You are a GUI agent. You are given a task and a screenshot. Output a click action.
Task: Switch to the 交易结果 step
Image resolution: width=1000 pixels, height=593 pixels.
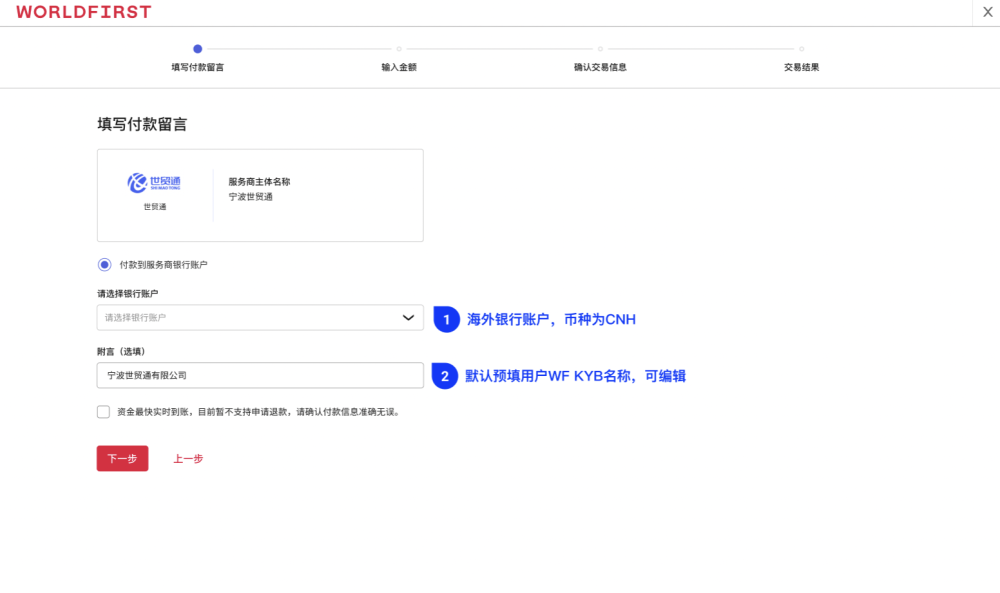click(x=801, y=66)
